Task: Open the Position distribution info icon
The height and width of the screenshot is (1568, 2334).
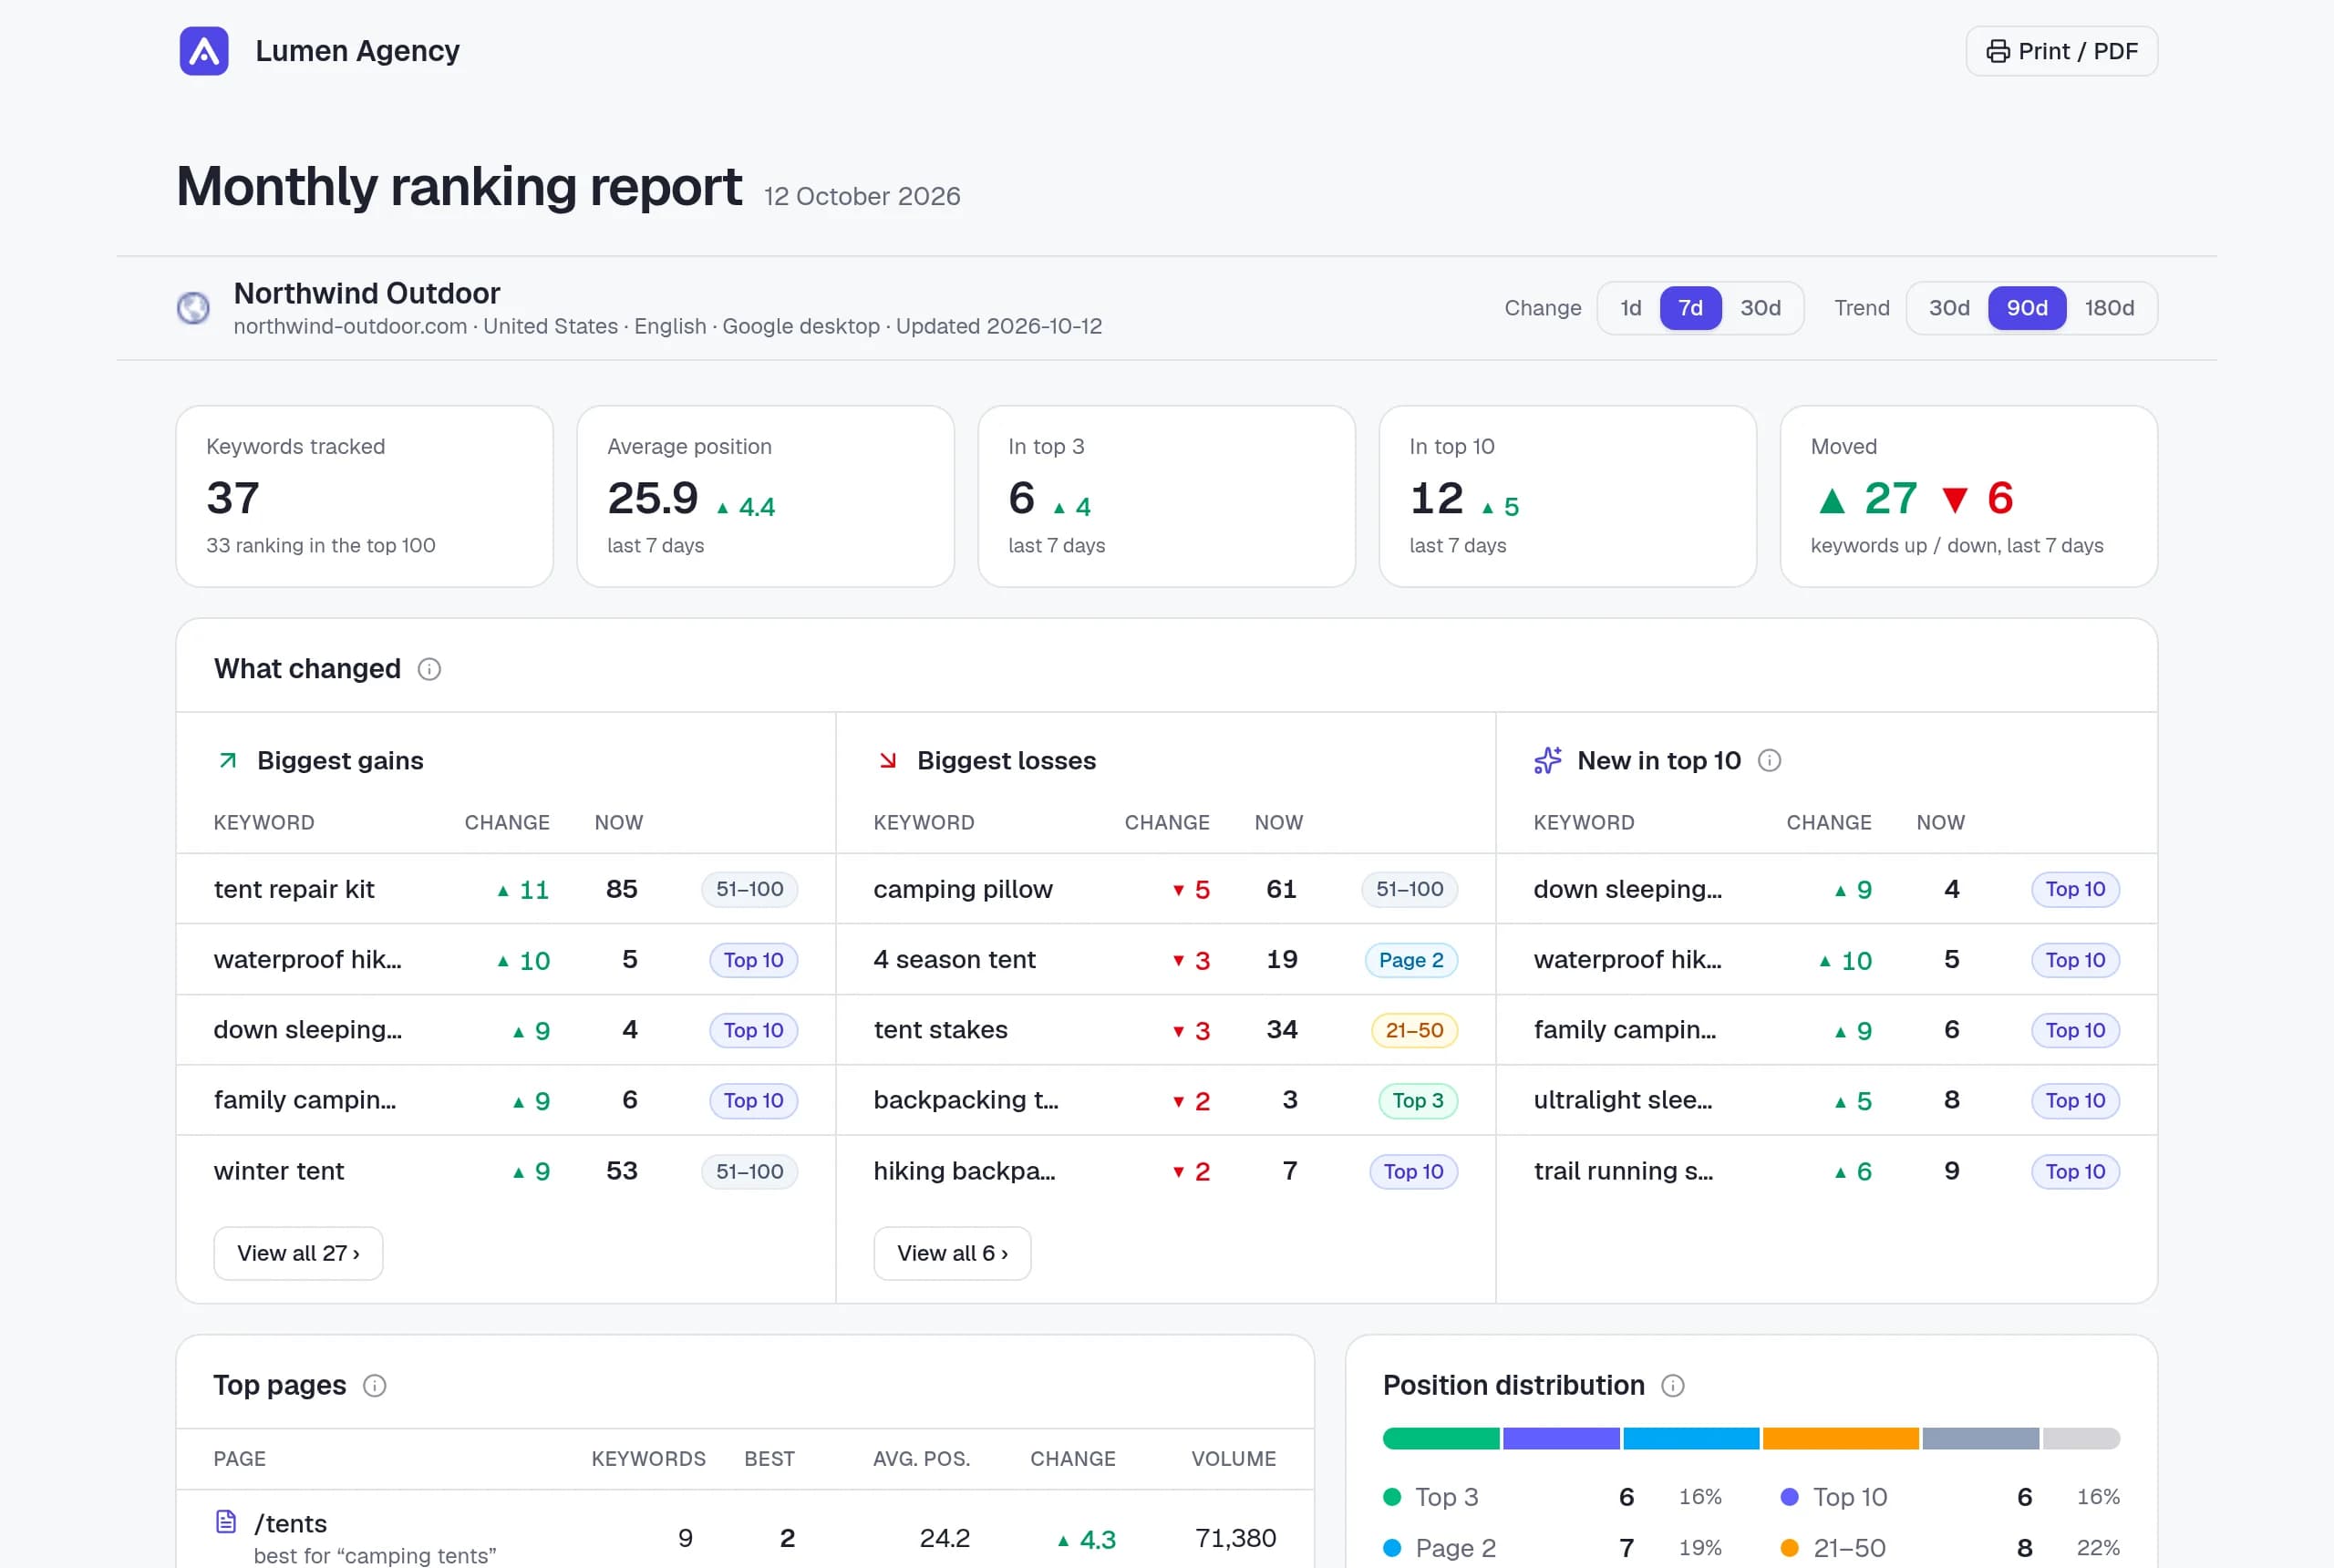Action: coord(1672,1385)
